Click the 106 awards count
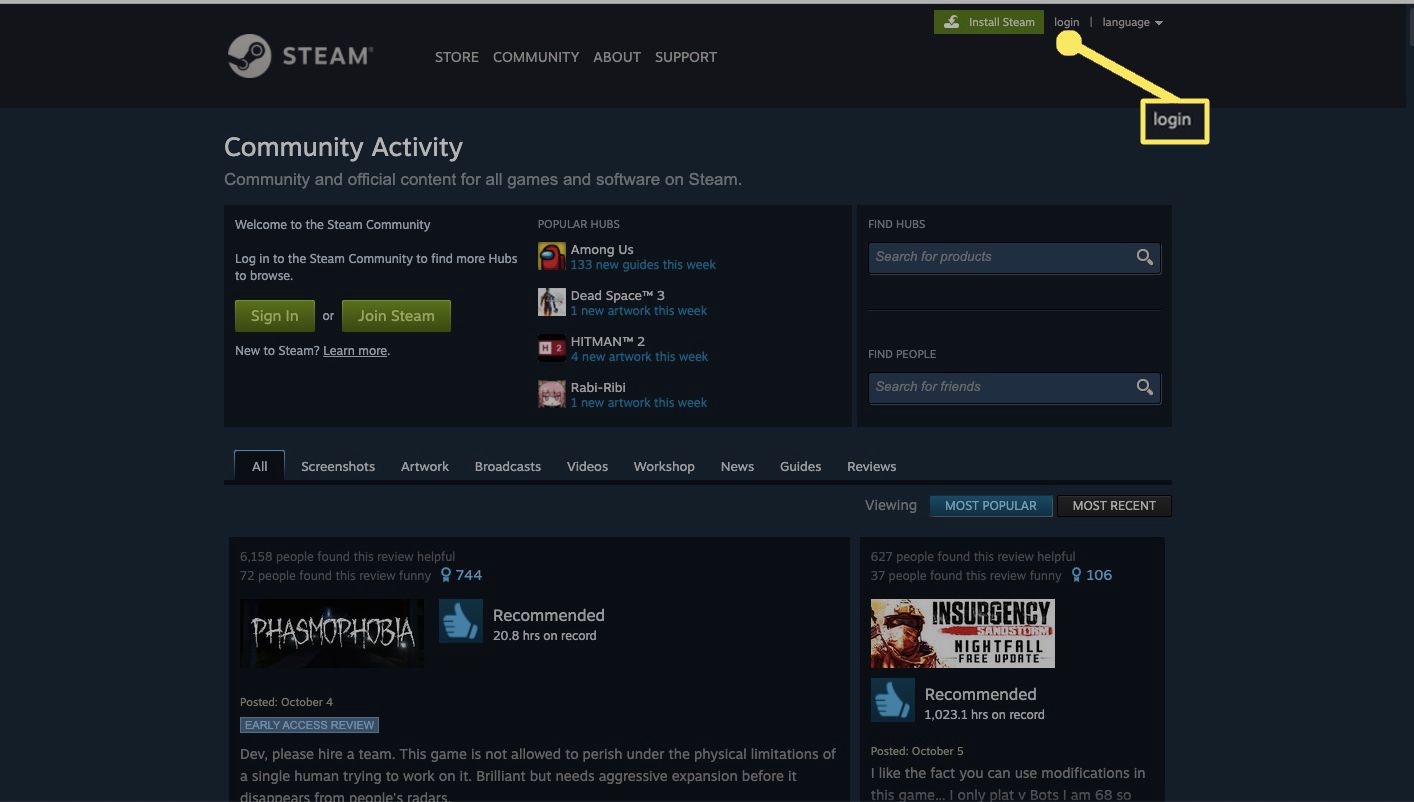The height and width of the screenshot is (802, 1414). coord(1099,575)
